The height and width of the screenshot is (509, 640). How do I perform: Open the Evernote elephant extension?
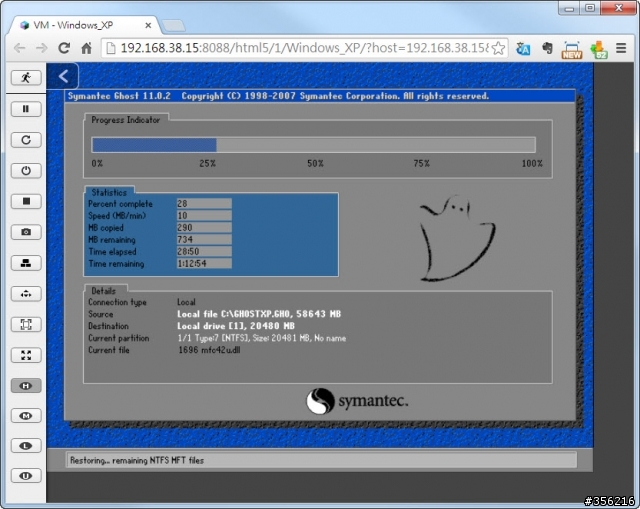[x=547, y=48]
